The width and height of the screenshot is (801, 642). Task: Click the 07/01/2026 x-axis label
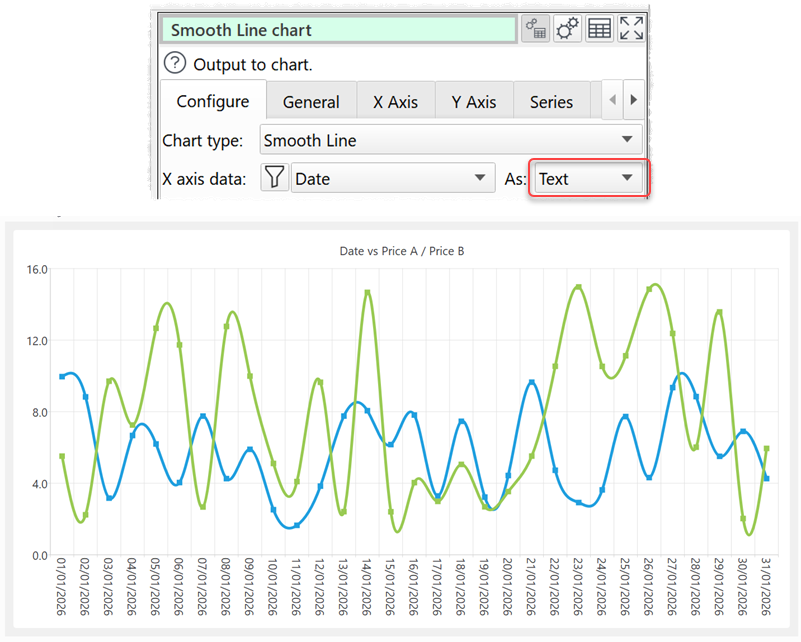(x=203, y=586)
